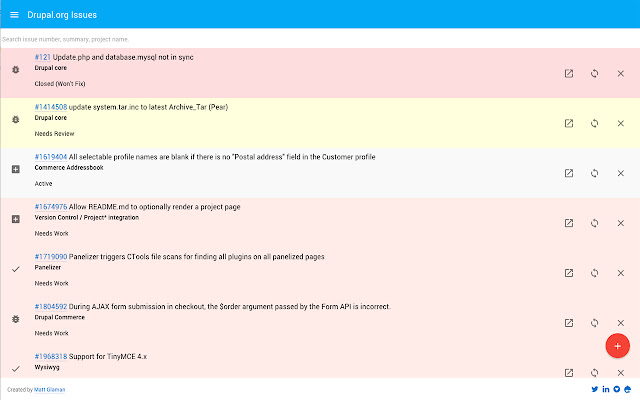Open issue #1414508 in new window
640x400 pixels.
point(569,123)
